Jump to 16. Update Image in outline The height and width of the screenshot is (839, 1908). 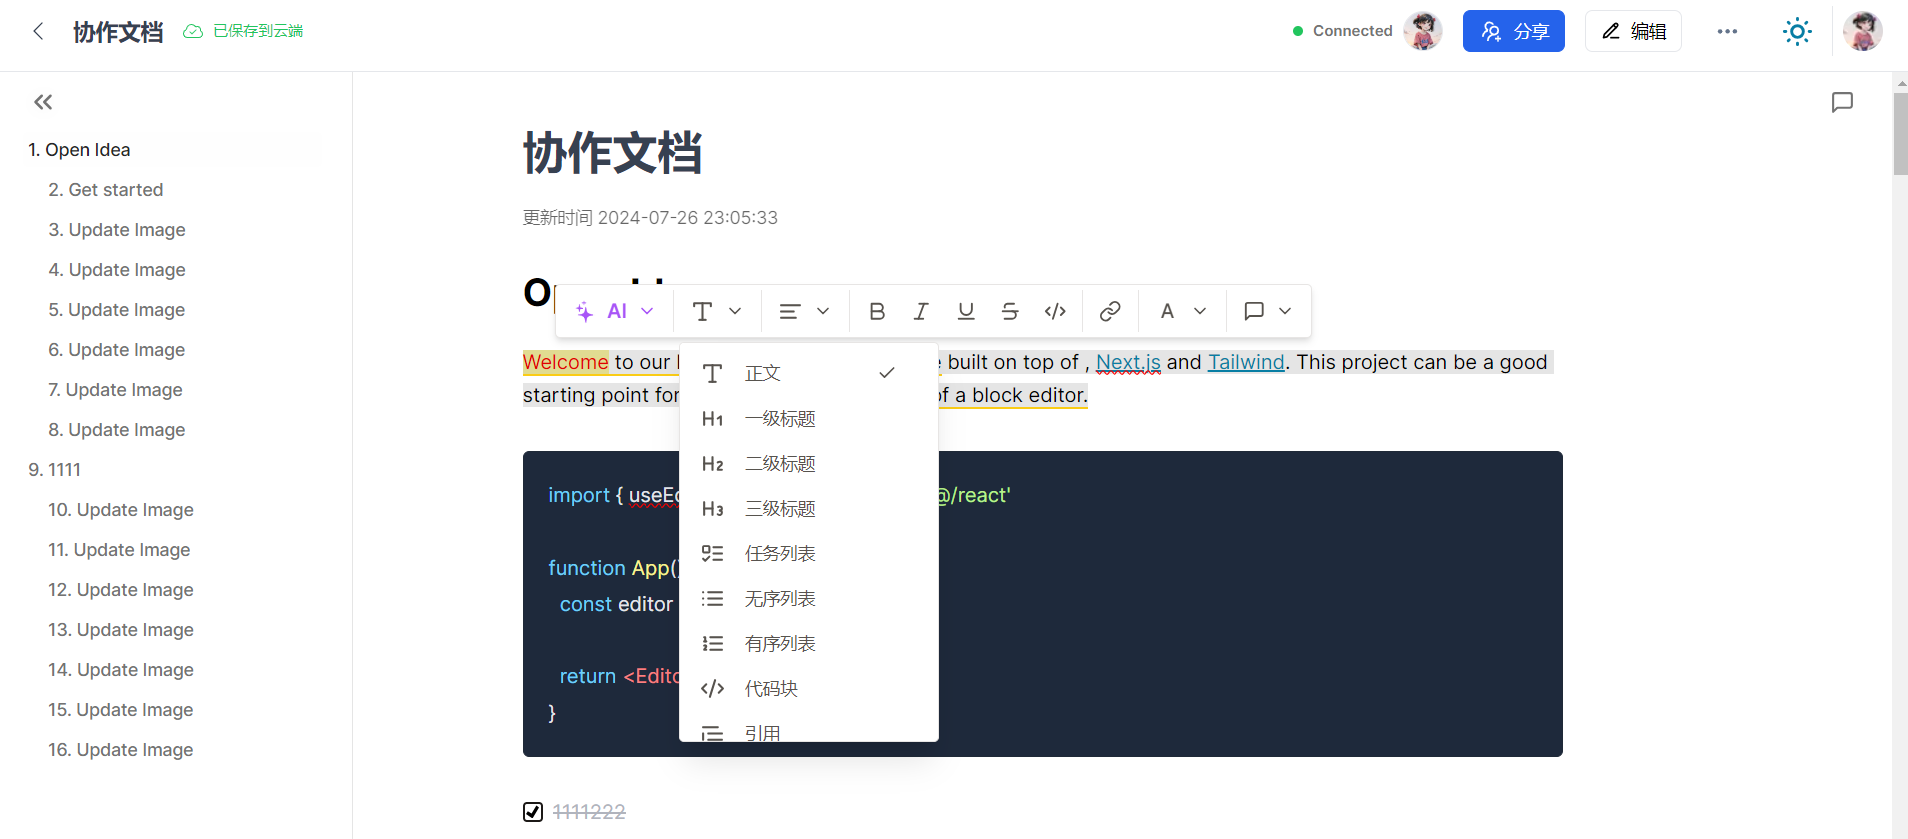[x=121, y=750]
